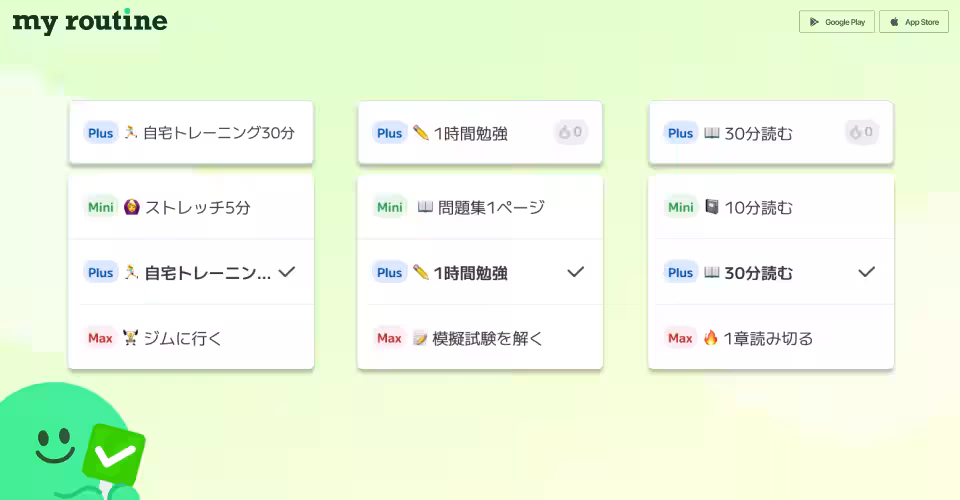
Task: Click Plus badge in bold 1時間勉強 row
Action: pos(389,272)
